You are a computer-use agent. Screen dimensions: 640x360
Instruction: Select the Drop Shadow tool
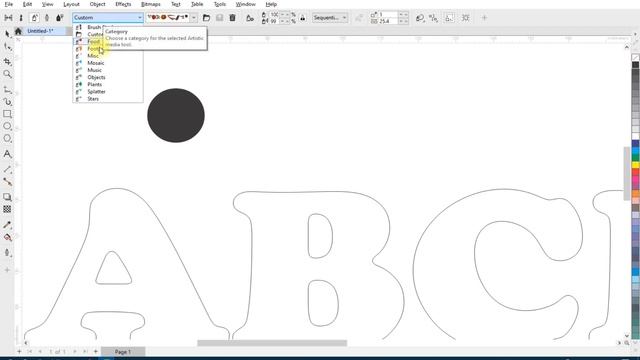pos(7,197)
